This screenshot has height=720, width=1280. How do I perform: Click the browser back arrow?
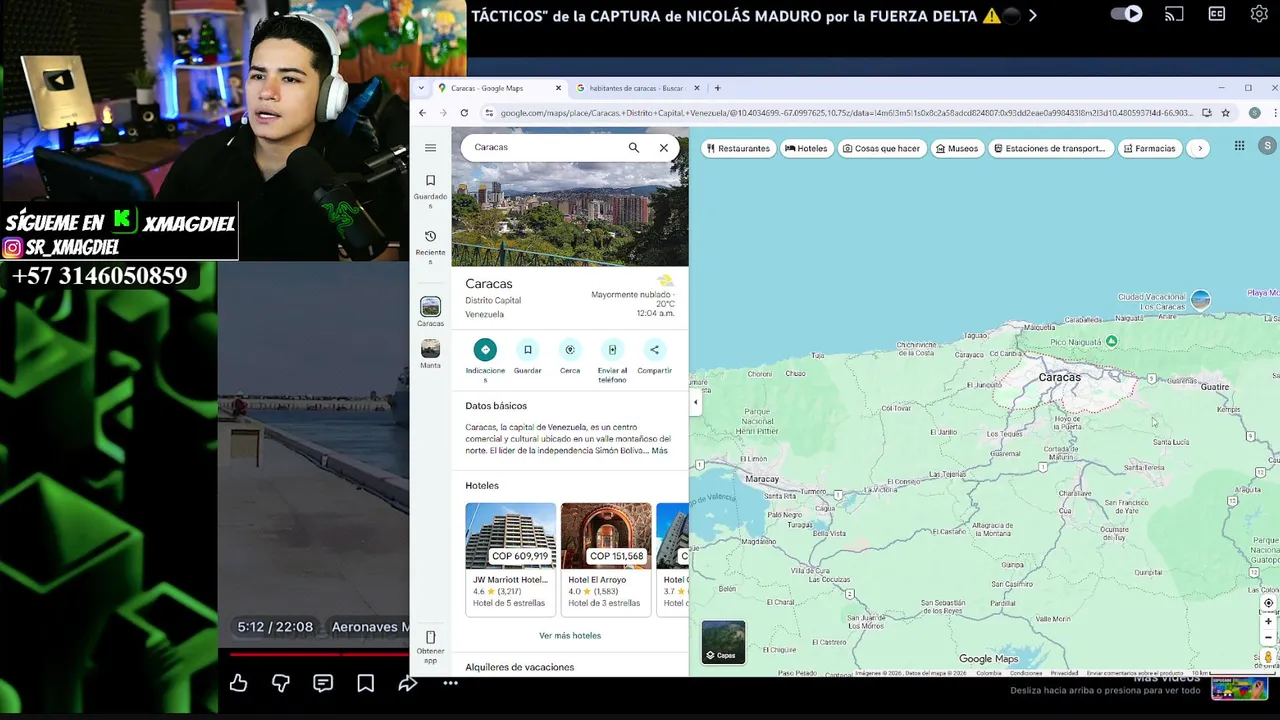(x=422, y=113)
